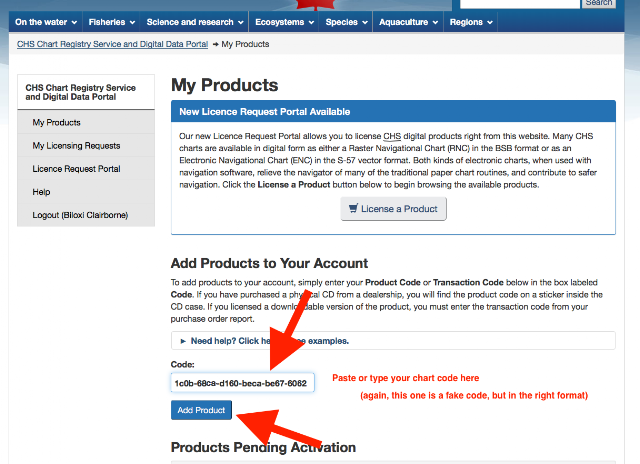The height and width of the screenshot is (464, 640).
Task: Open the Ecosystems navigation menu
Action: coord(284,22)
